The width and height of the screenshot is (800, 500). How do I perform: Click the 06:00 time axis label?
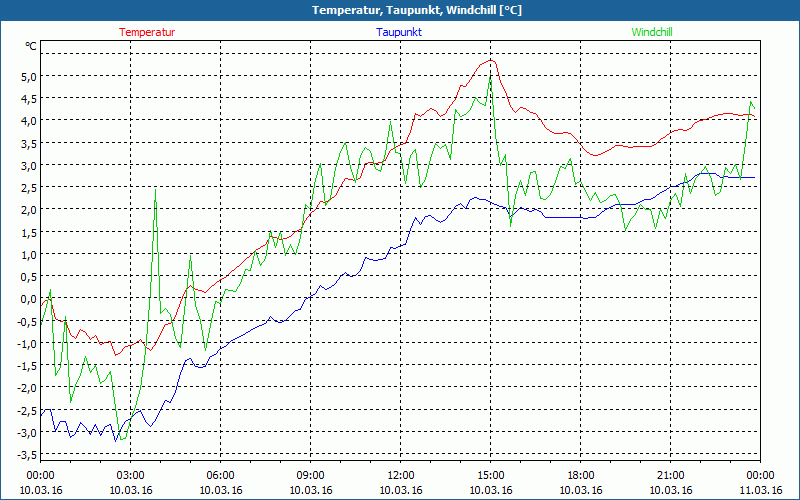click(x=220, y=476)
